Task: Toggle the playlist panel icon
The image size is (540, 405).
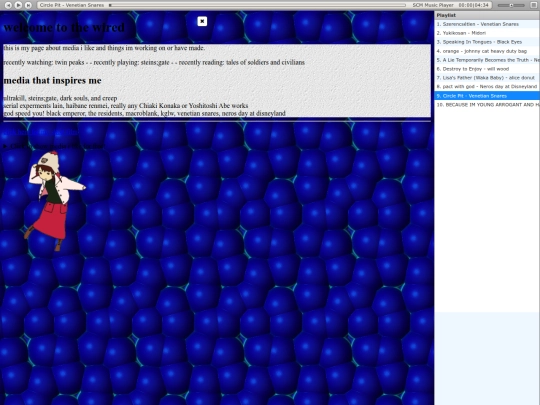Action: [534, 5]
